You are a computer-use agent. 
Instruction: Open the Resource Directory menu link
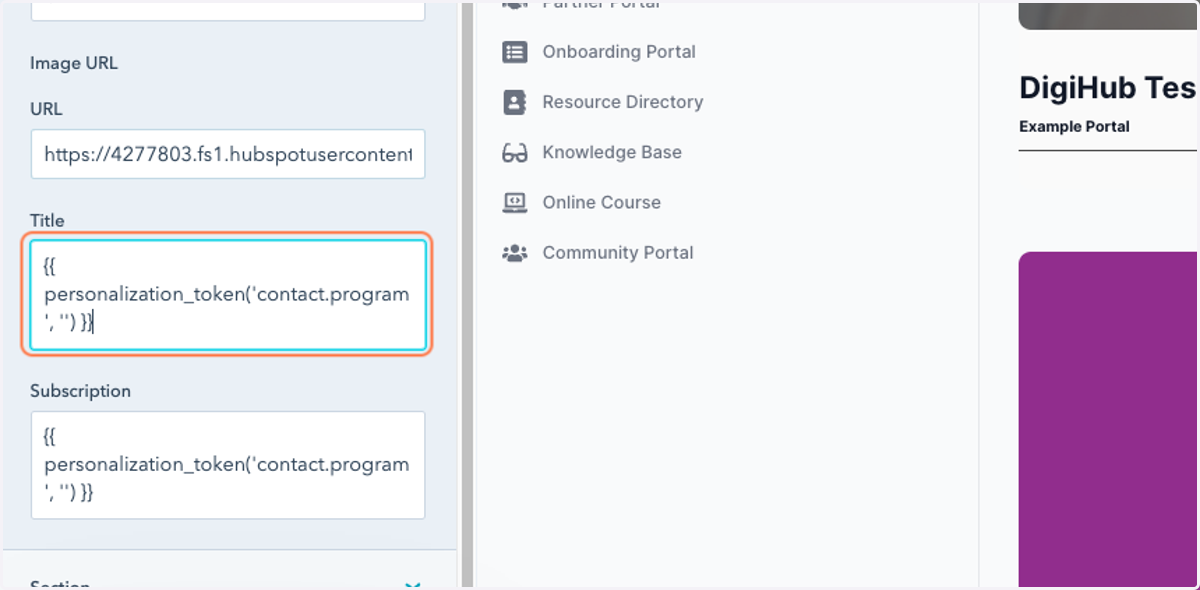(623, 102)
